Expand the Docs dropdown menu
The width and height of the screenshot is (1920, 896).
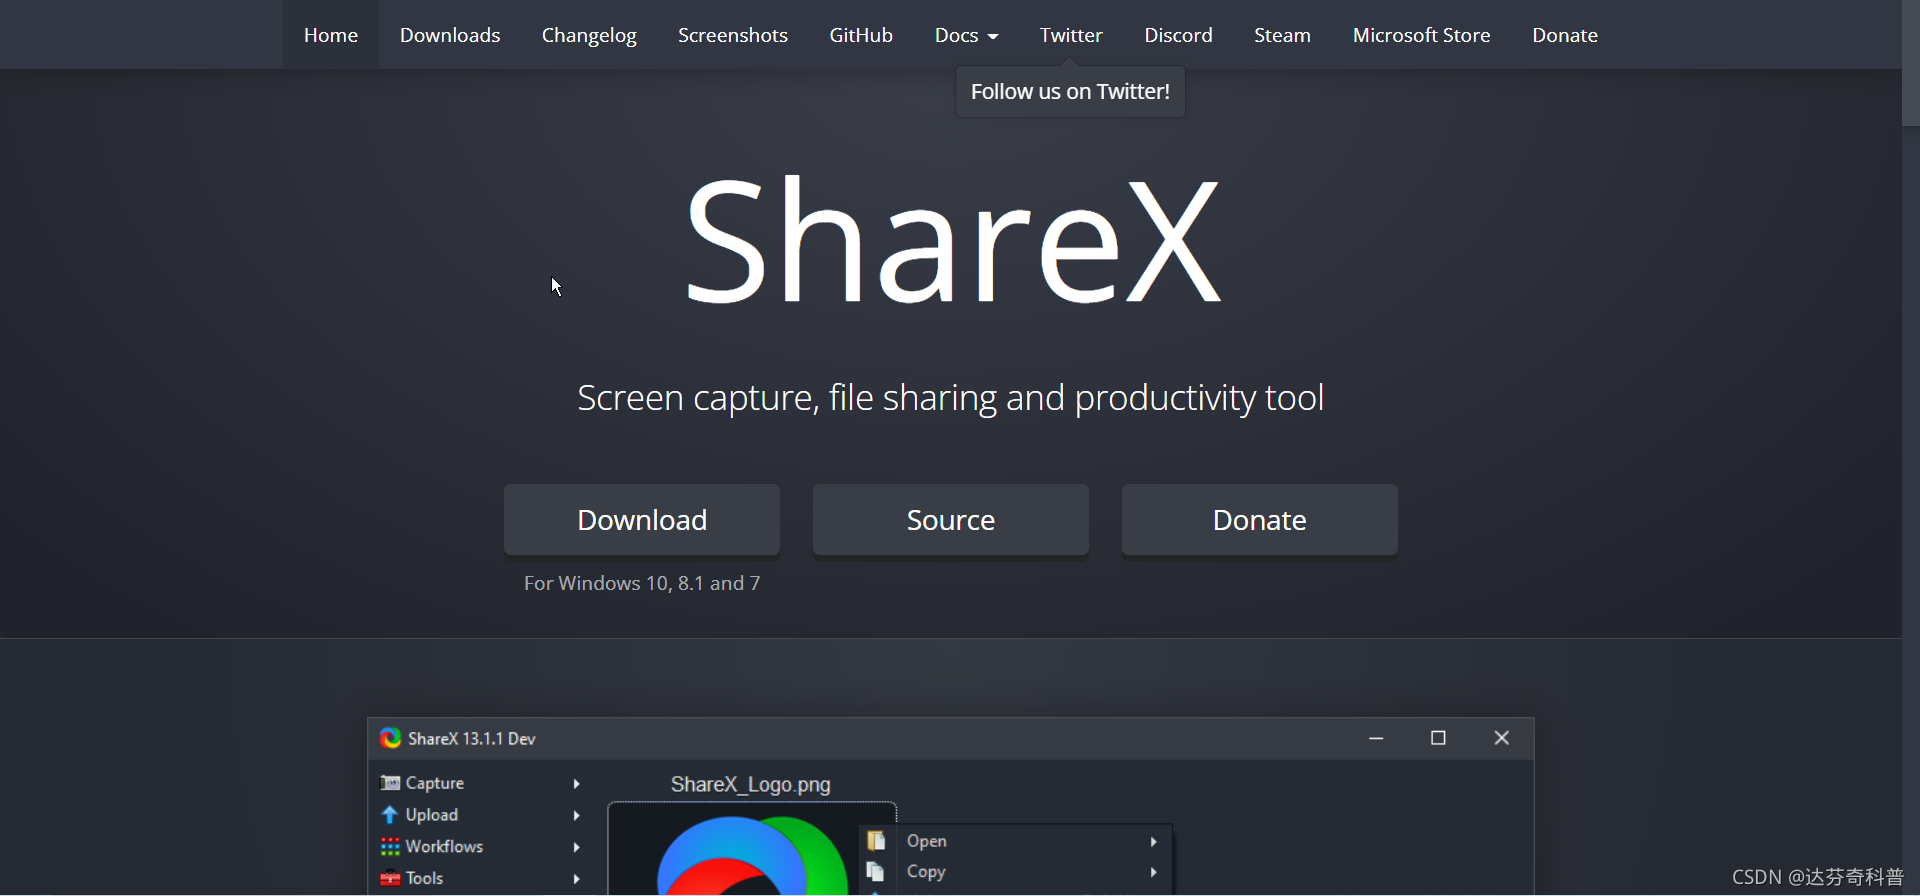[966, 35]
